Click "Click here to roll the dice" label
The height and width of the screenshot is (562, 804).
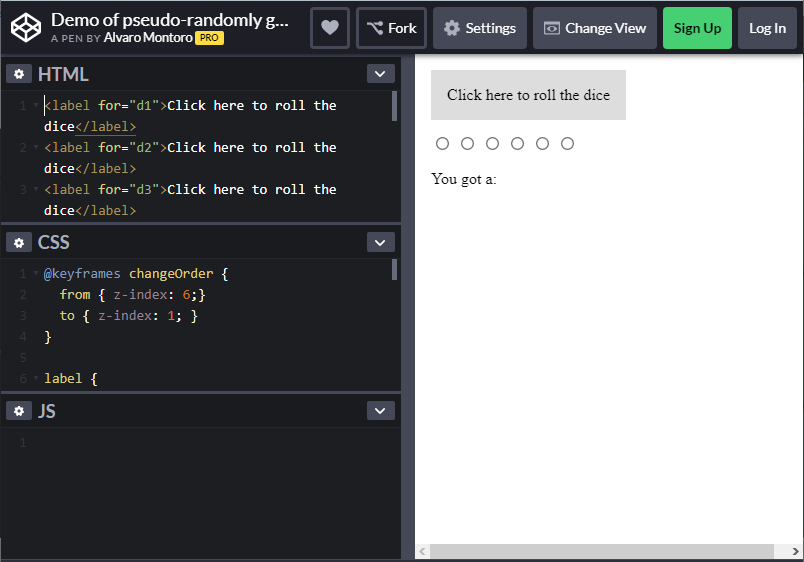[528, 95]
